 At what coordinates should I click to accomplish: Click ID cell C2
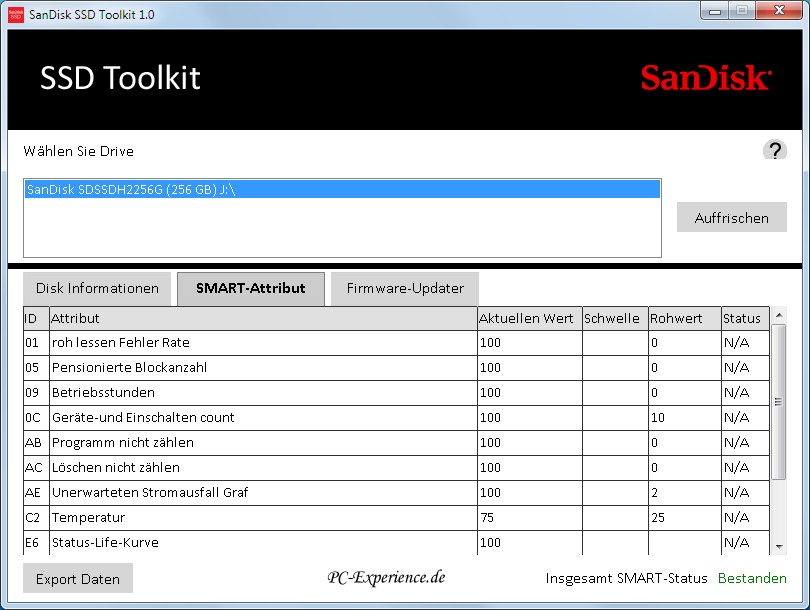pyautogui.click(x=36, y=518)
